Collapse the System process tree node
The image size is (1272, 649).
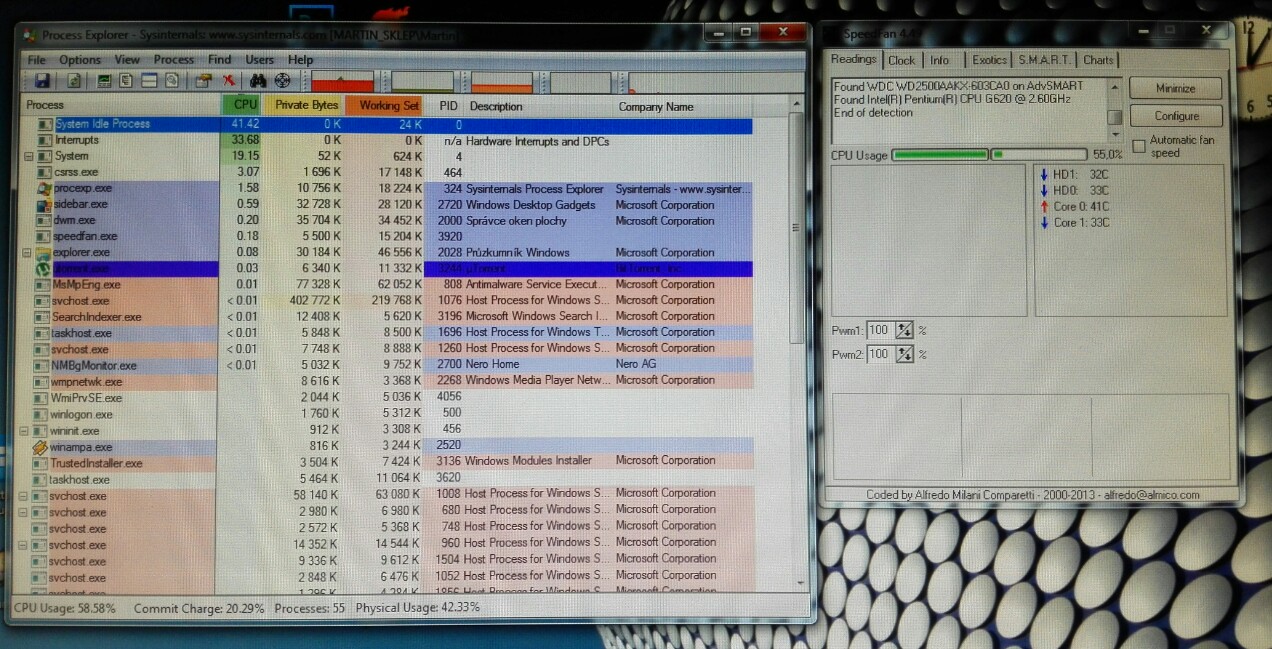point(28,156)
